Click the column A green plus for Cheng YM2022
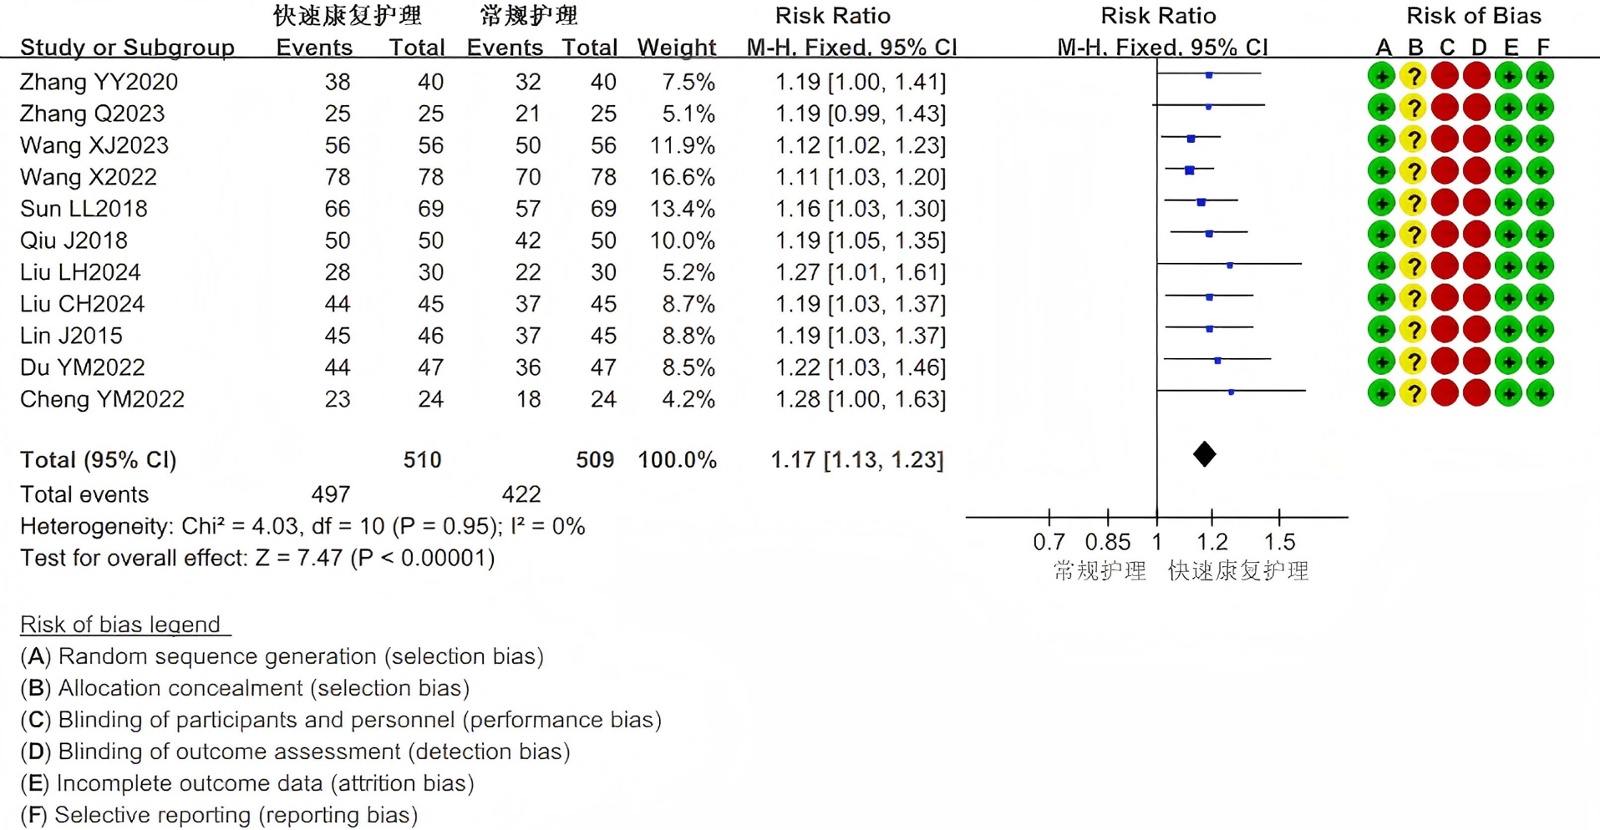The image size is (1600, 830). [1381, 394]
